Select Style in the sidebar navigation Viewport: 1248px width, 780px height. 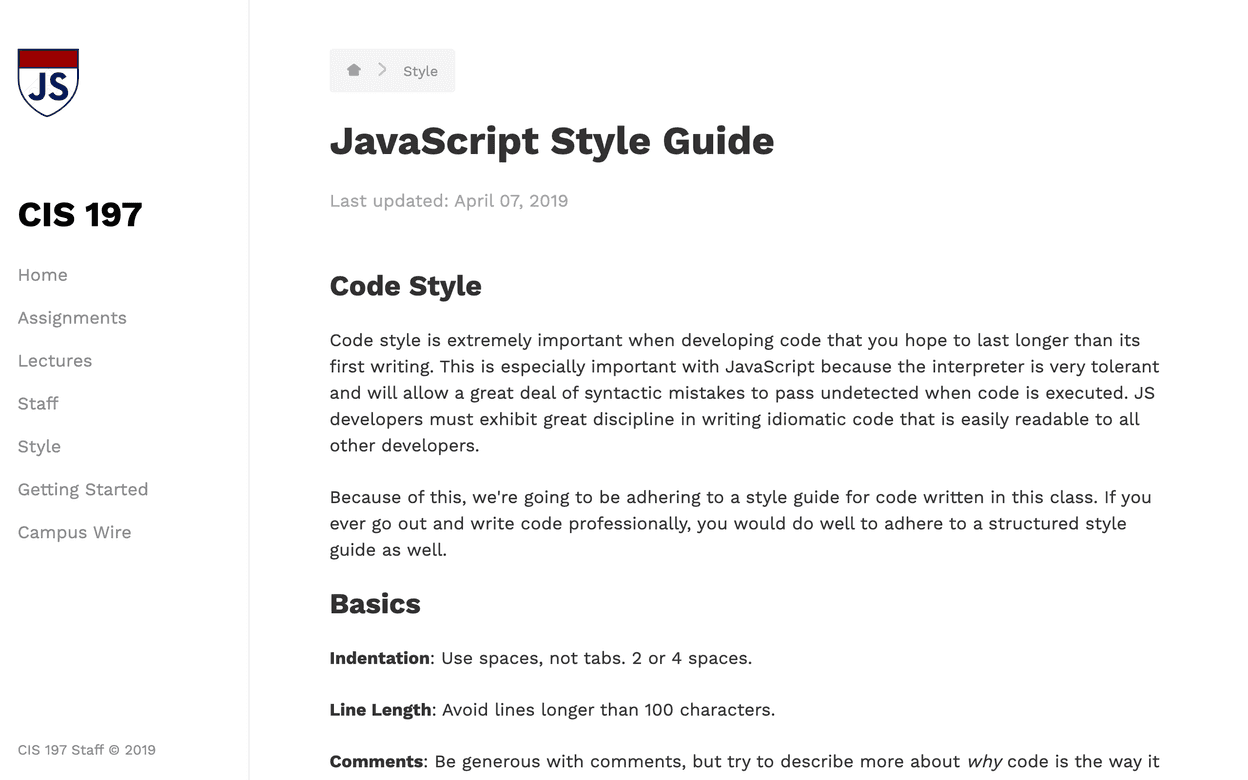(39, 447)
